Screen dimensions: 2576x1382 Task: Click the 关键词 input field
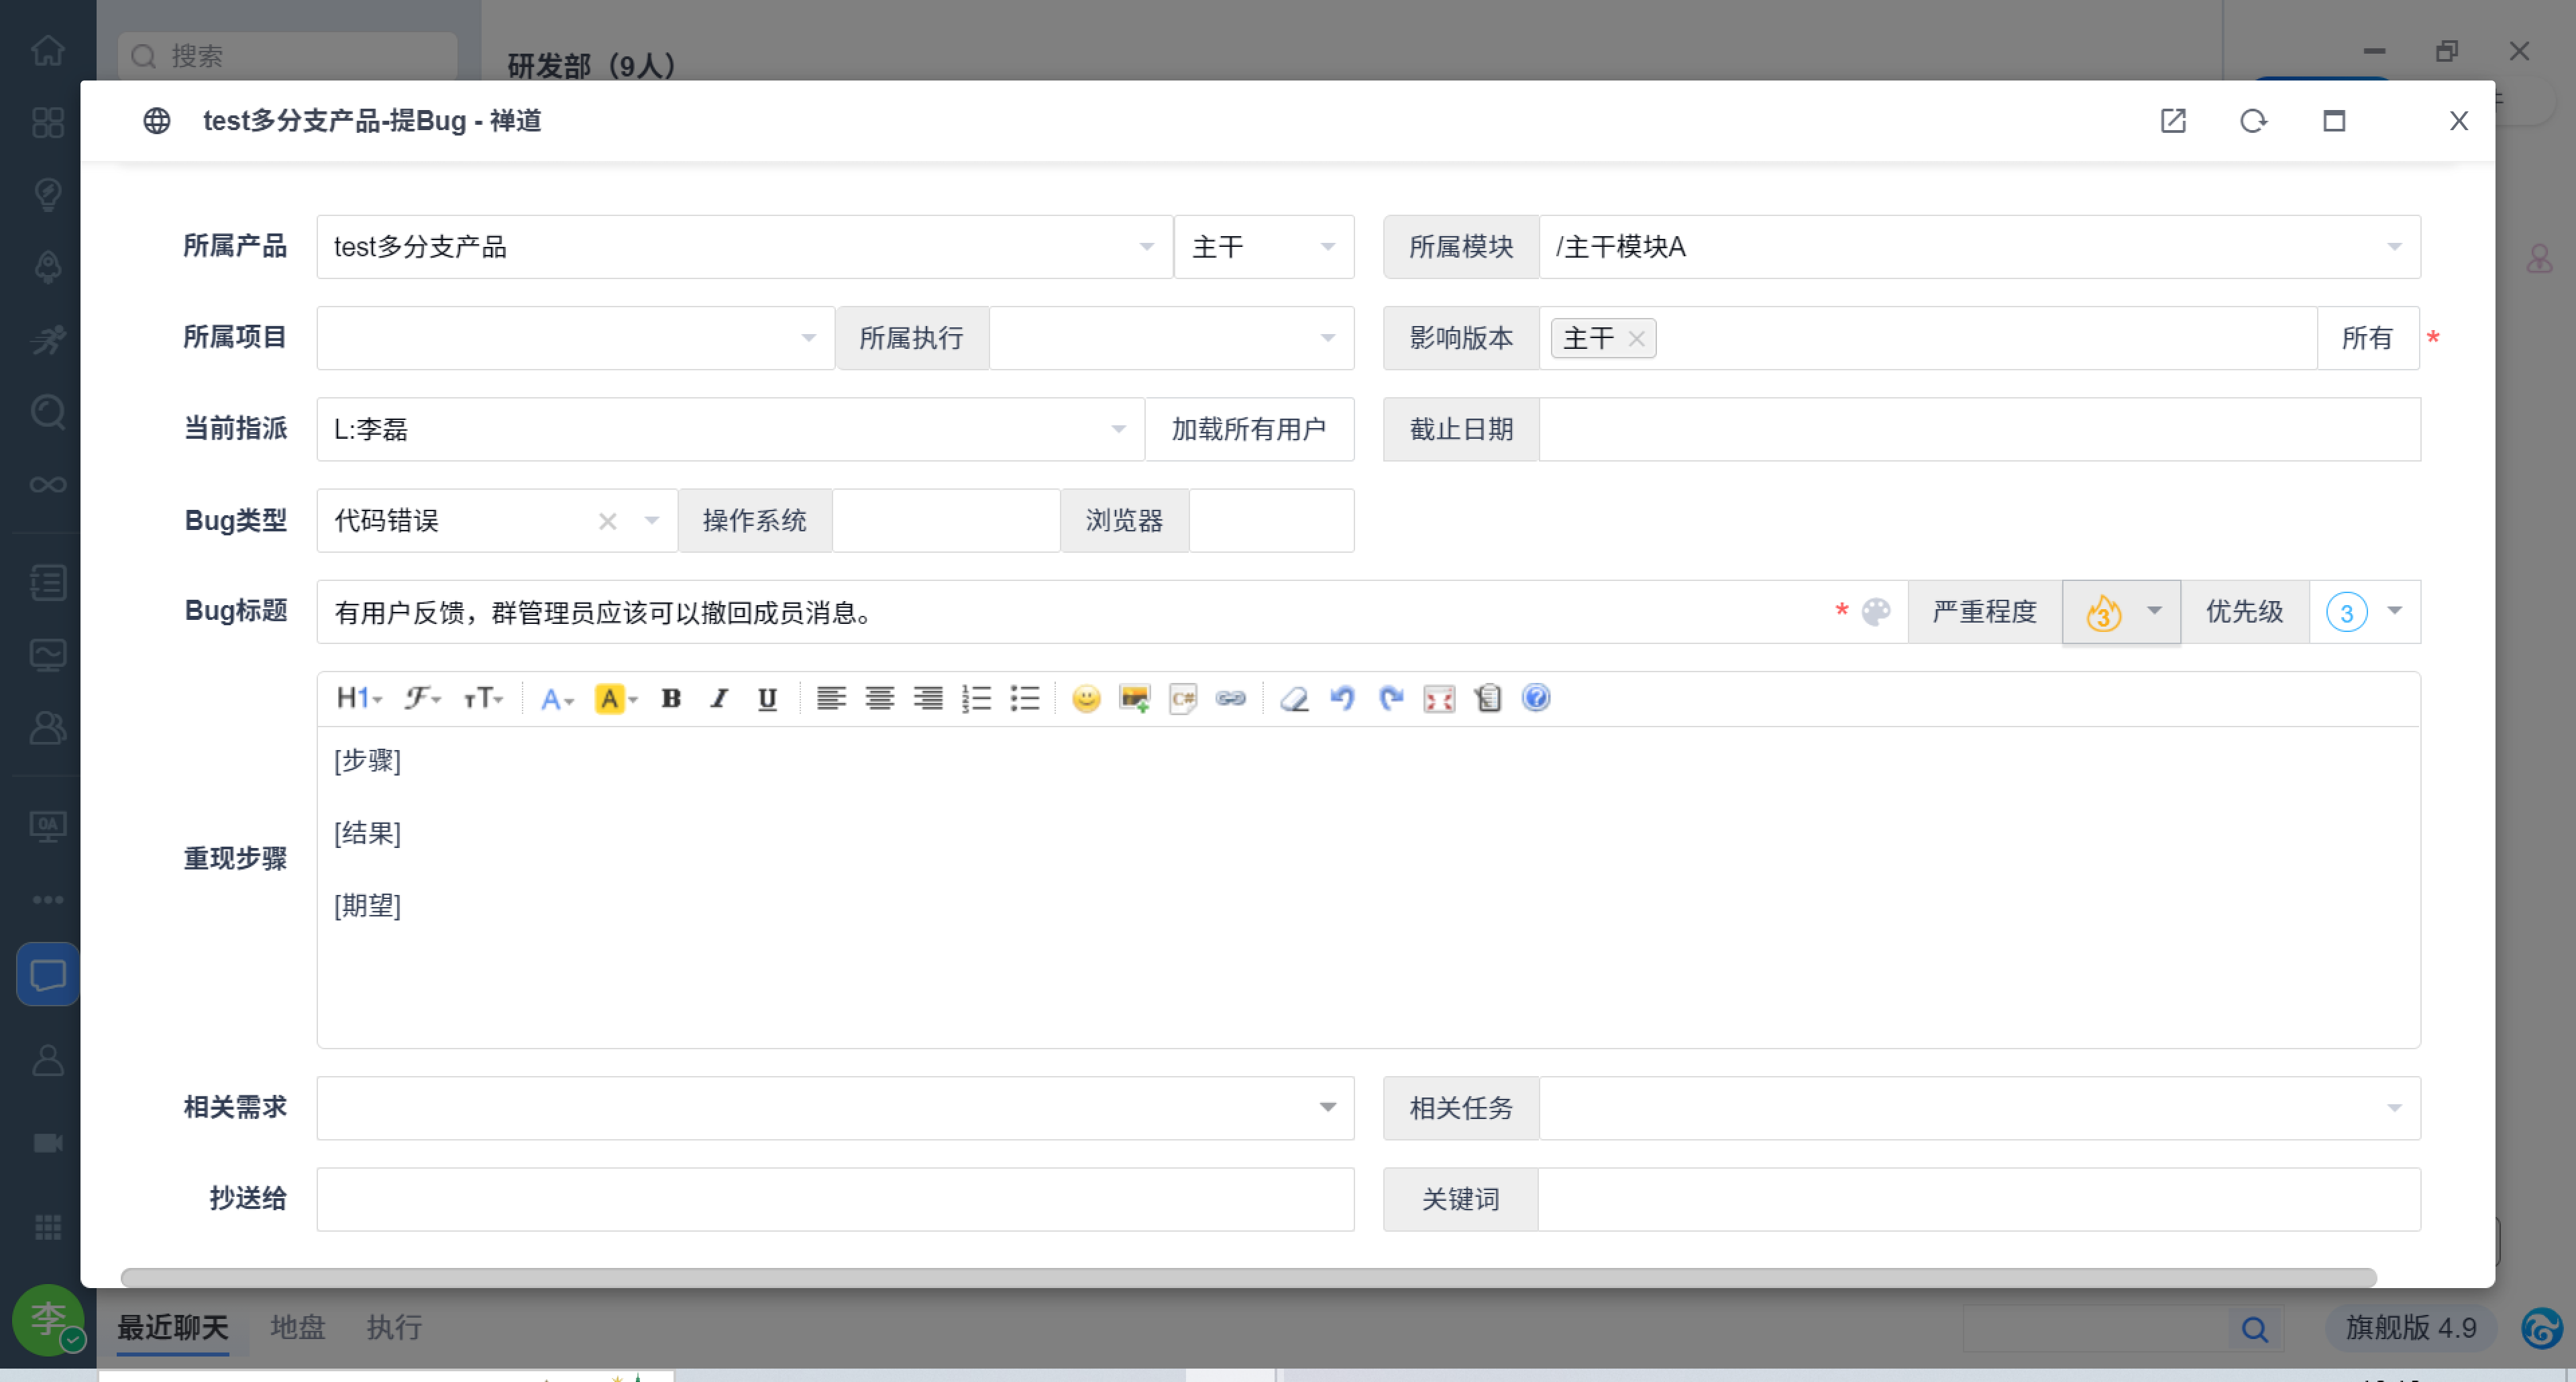[x=1979, y=1199]
